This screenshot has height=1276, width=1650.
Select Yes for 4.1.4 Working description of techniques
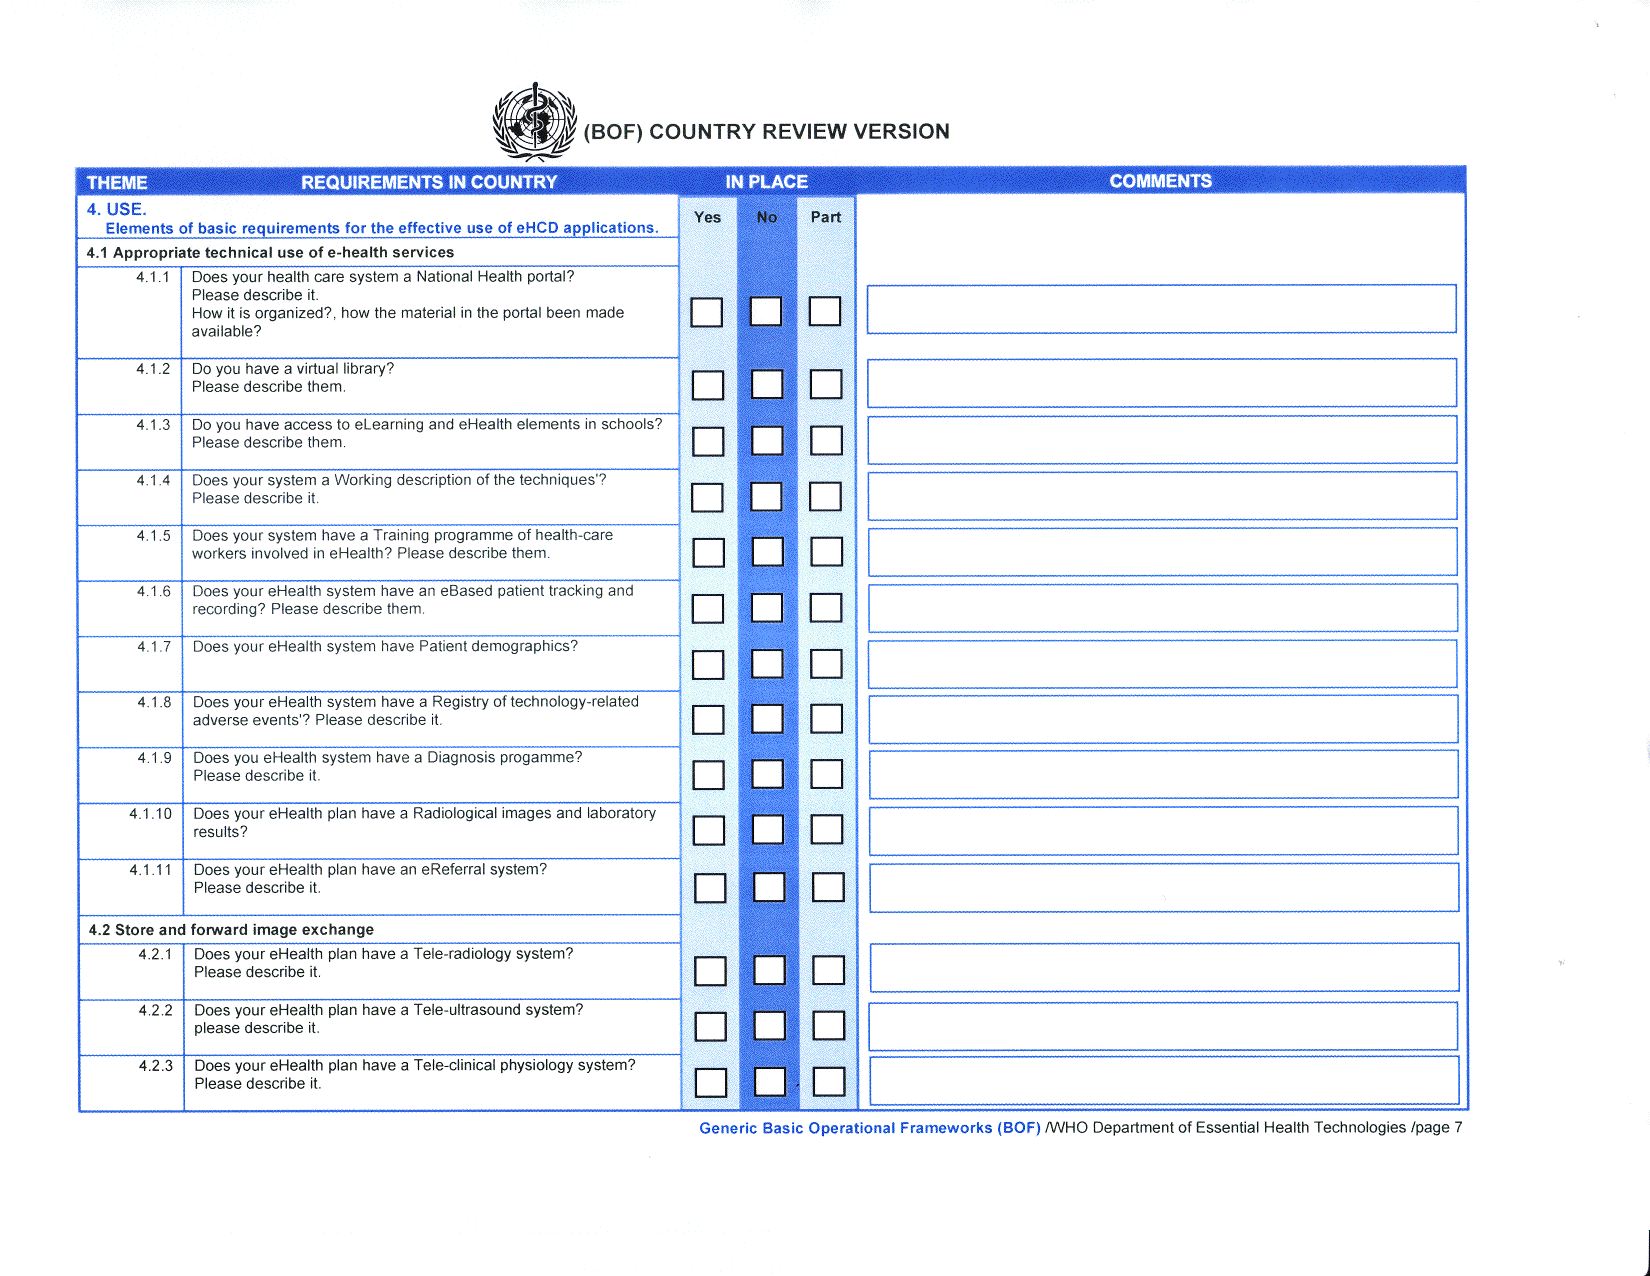[x=707, y=497]
